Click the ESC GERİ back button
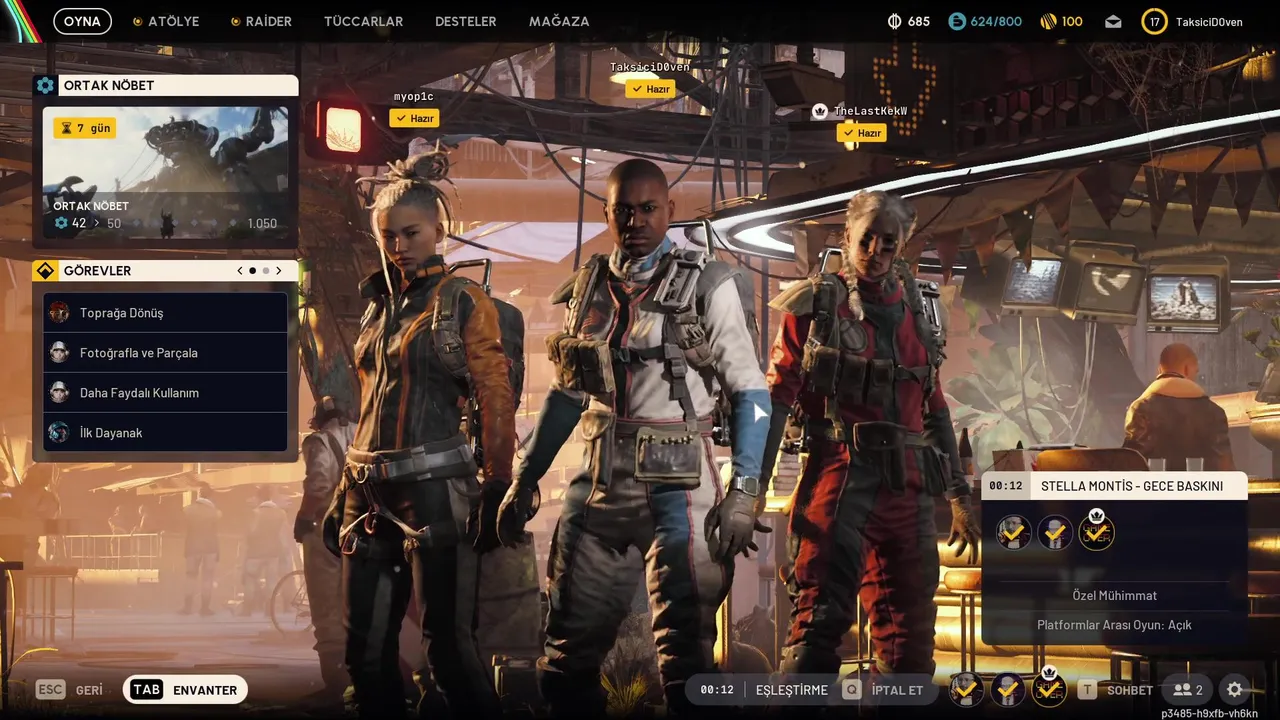The image size is (1280, 720). [70, 690]
